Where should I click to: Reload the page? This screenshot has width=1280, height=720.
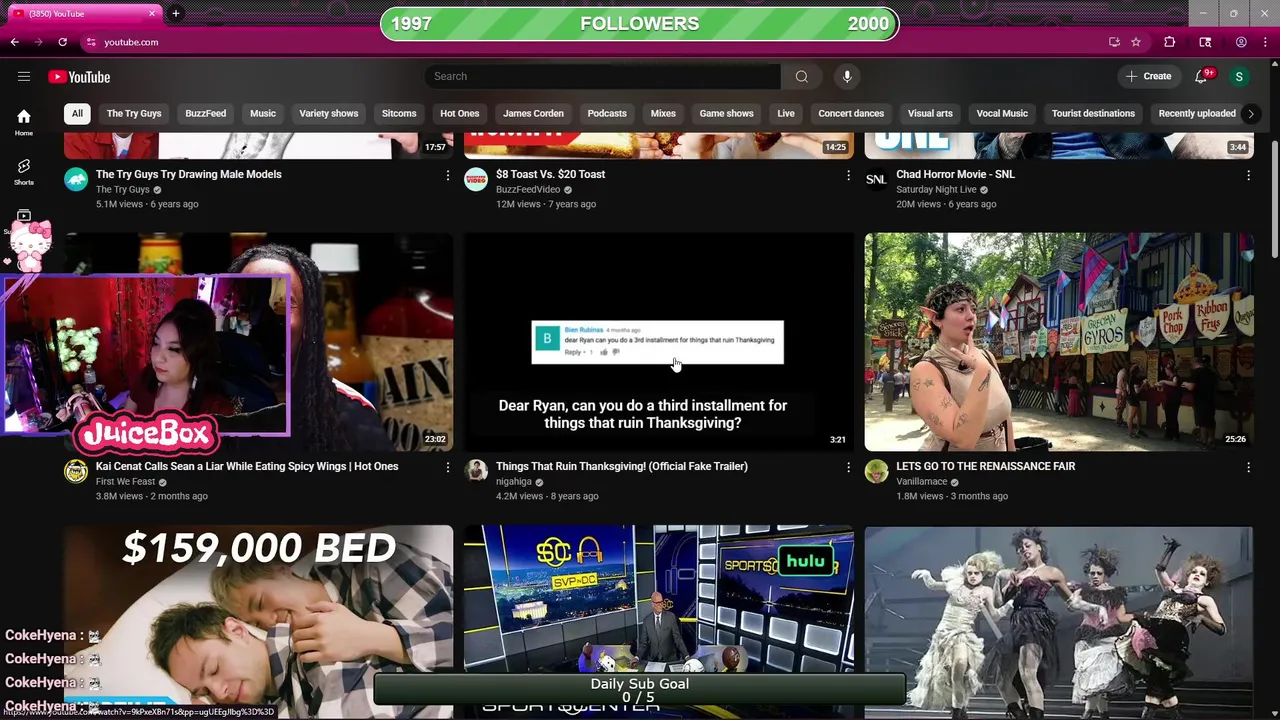click(x=62, y=42)
